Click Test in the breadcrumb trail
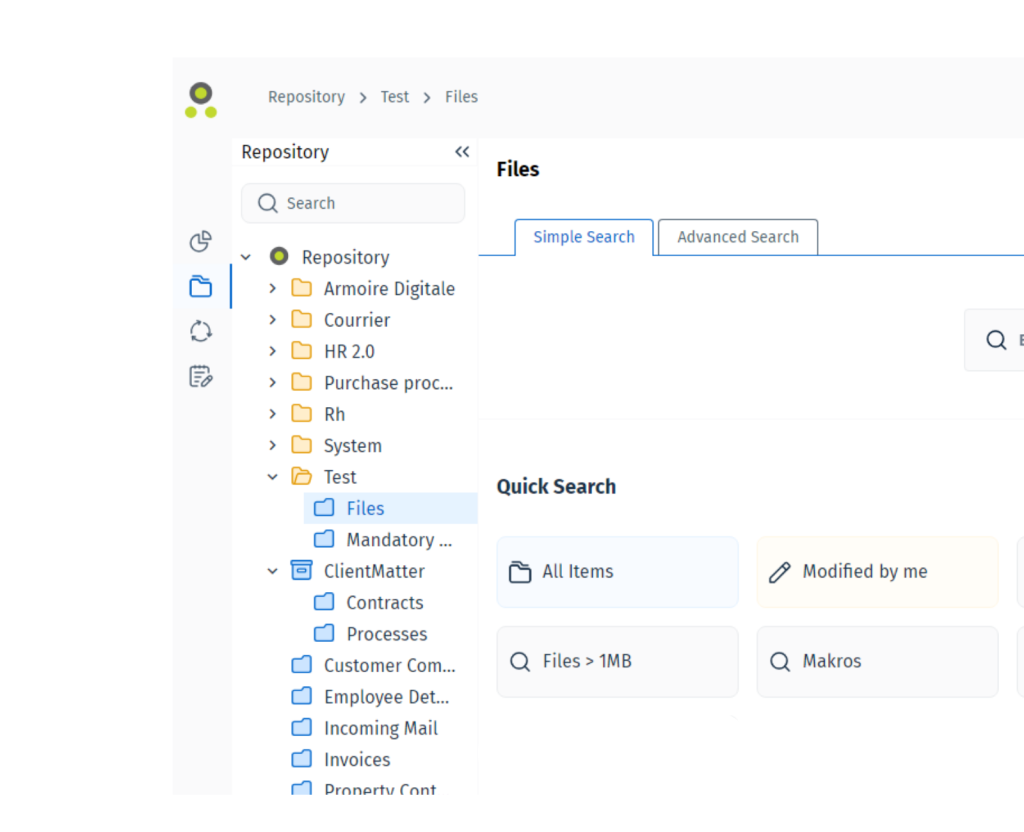 (394, 97)
